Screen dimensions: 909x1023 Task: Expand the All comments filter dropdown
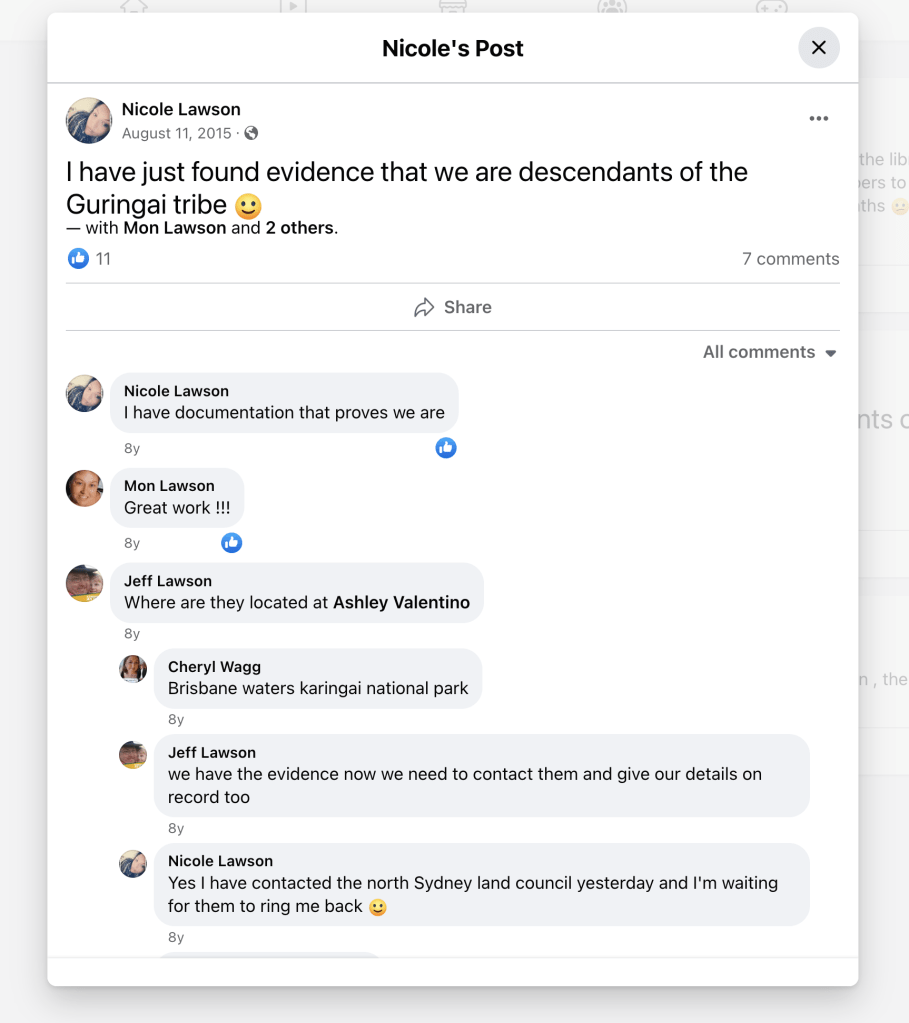click(x=769, y=352)
